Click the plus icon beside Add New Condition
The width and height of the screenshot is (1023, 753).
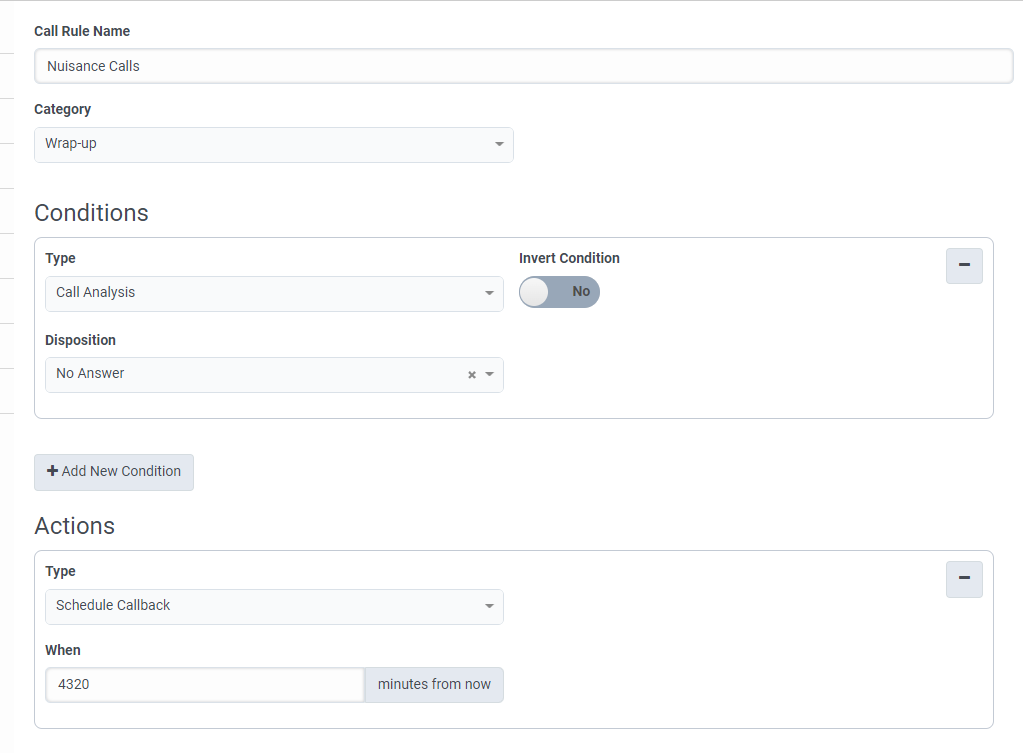[52, 472]
